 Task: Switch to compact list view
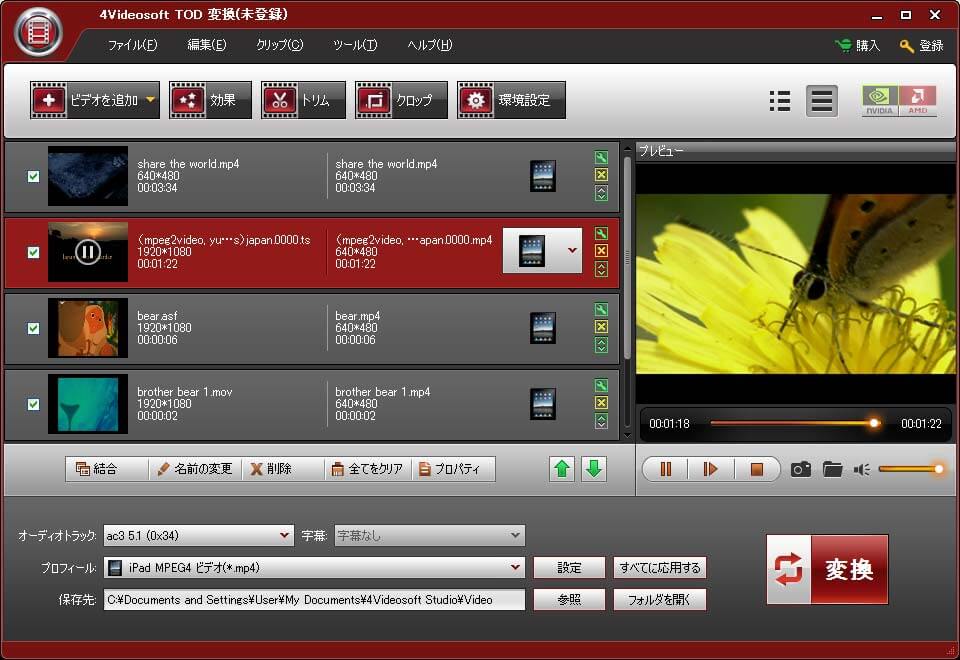pyautogui.click(x=779, y=101)
